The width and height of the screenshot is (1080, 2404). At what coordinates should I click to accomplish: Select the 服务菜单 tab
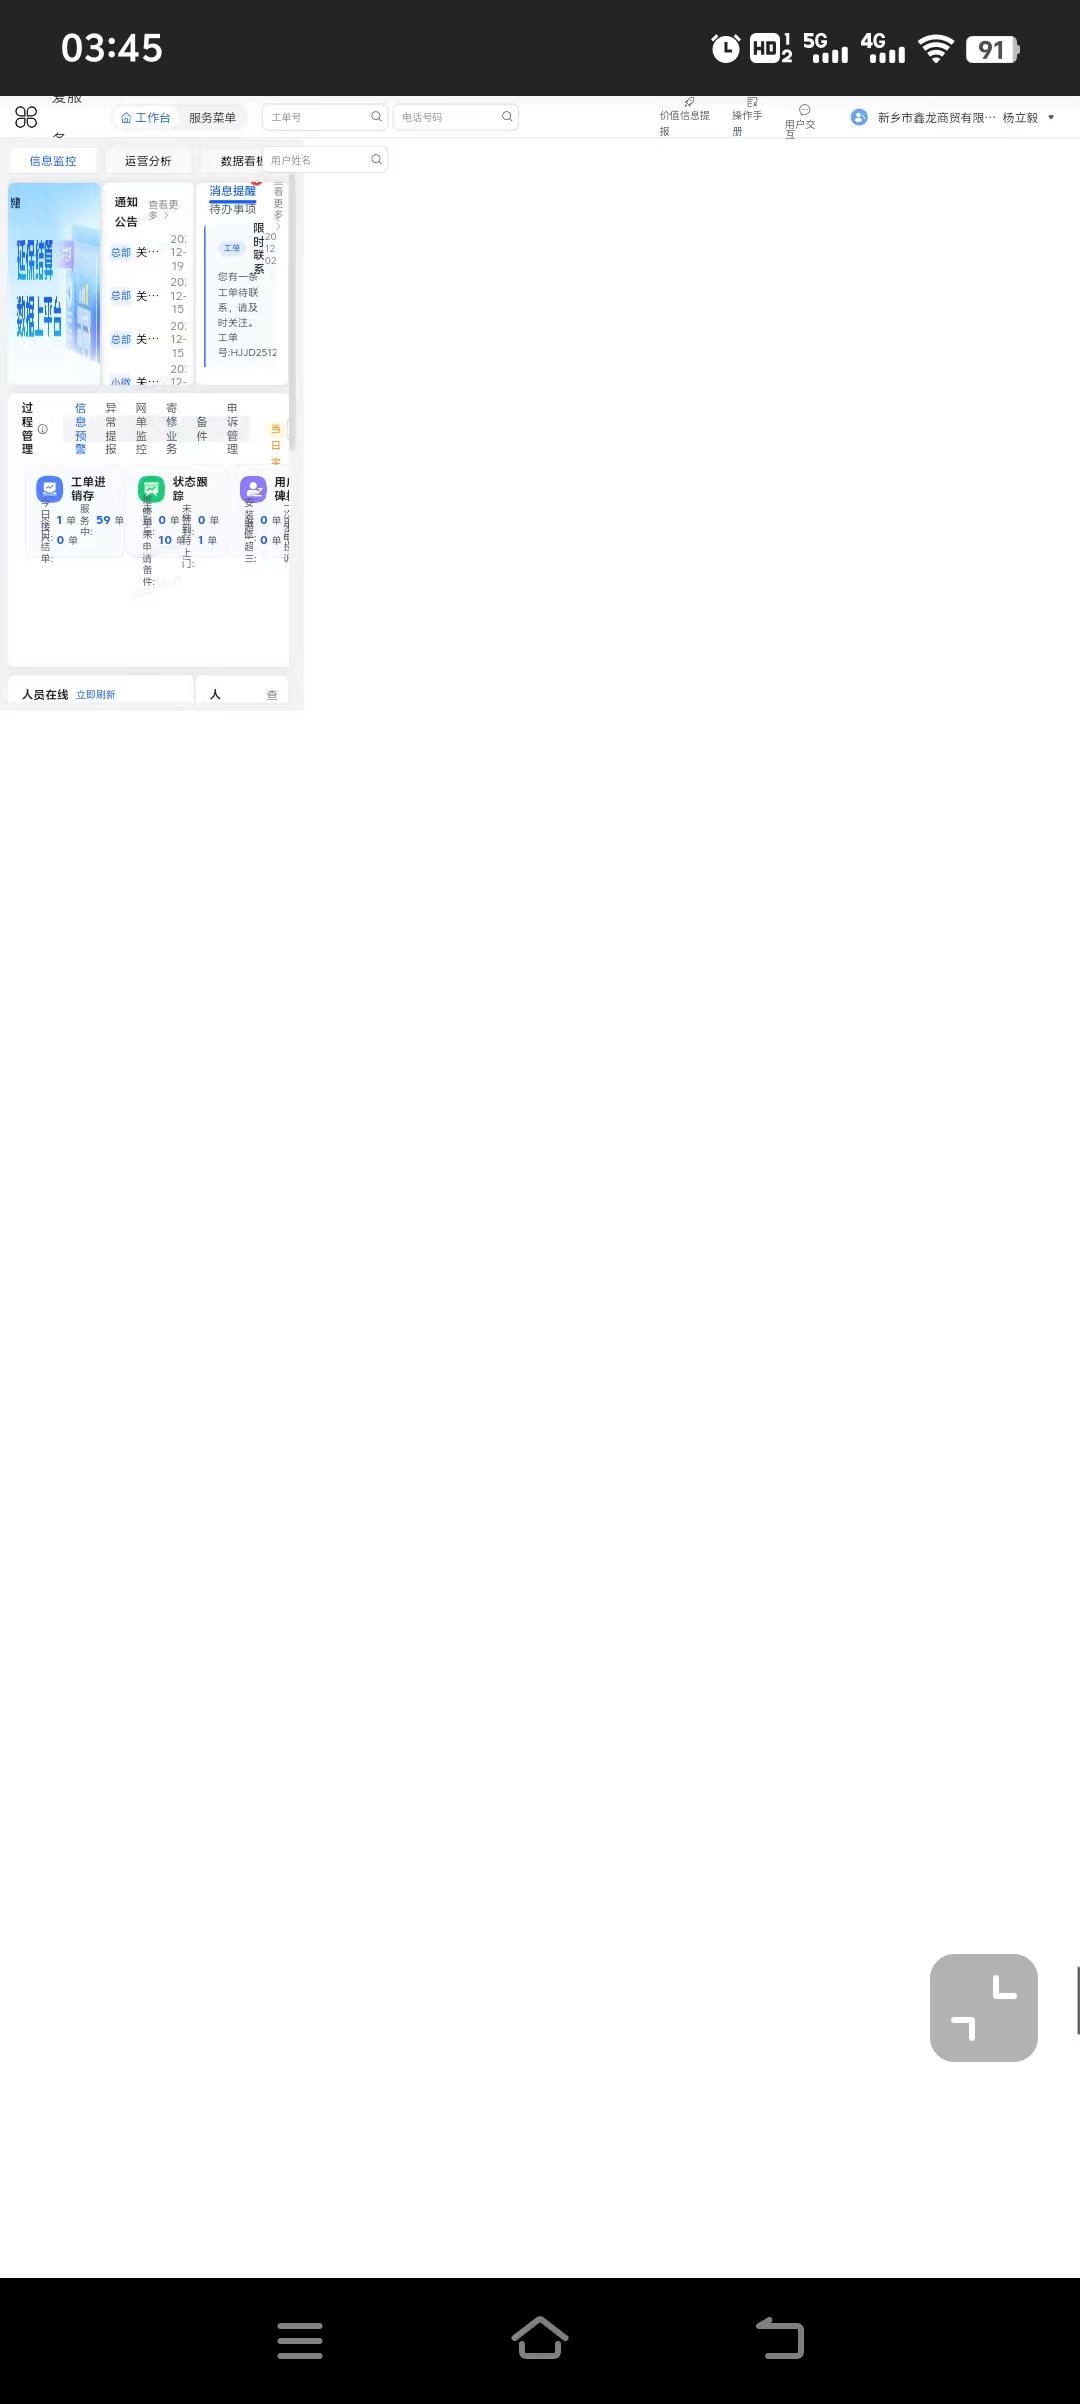[x=212, y=117]
